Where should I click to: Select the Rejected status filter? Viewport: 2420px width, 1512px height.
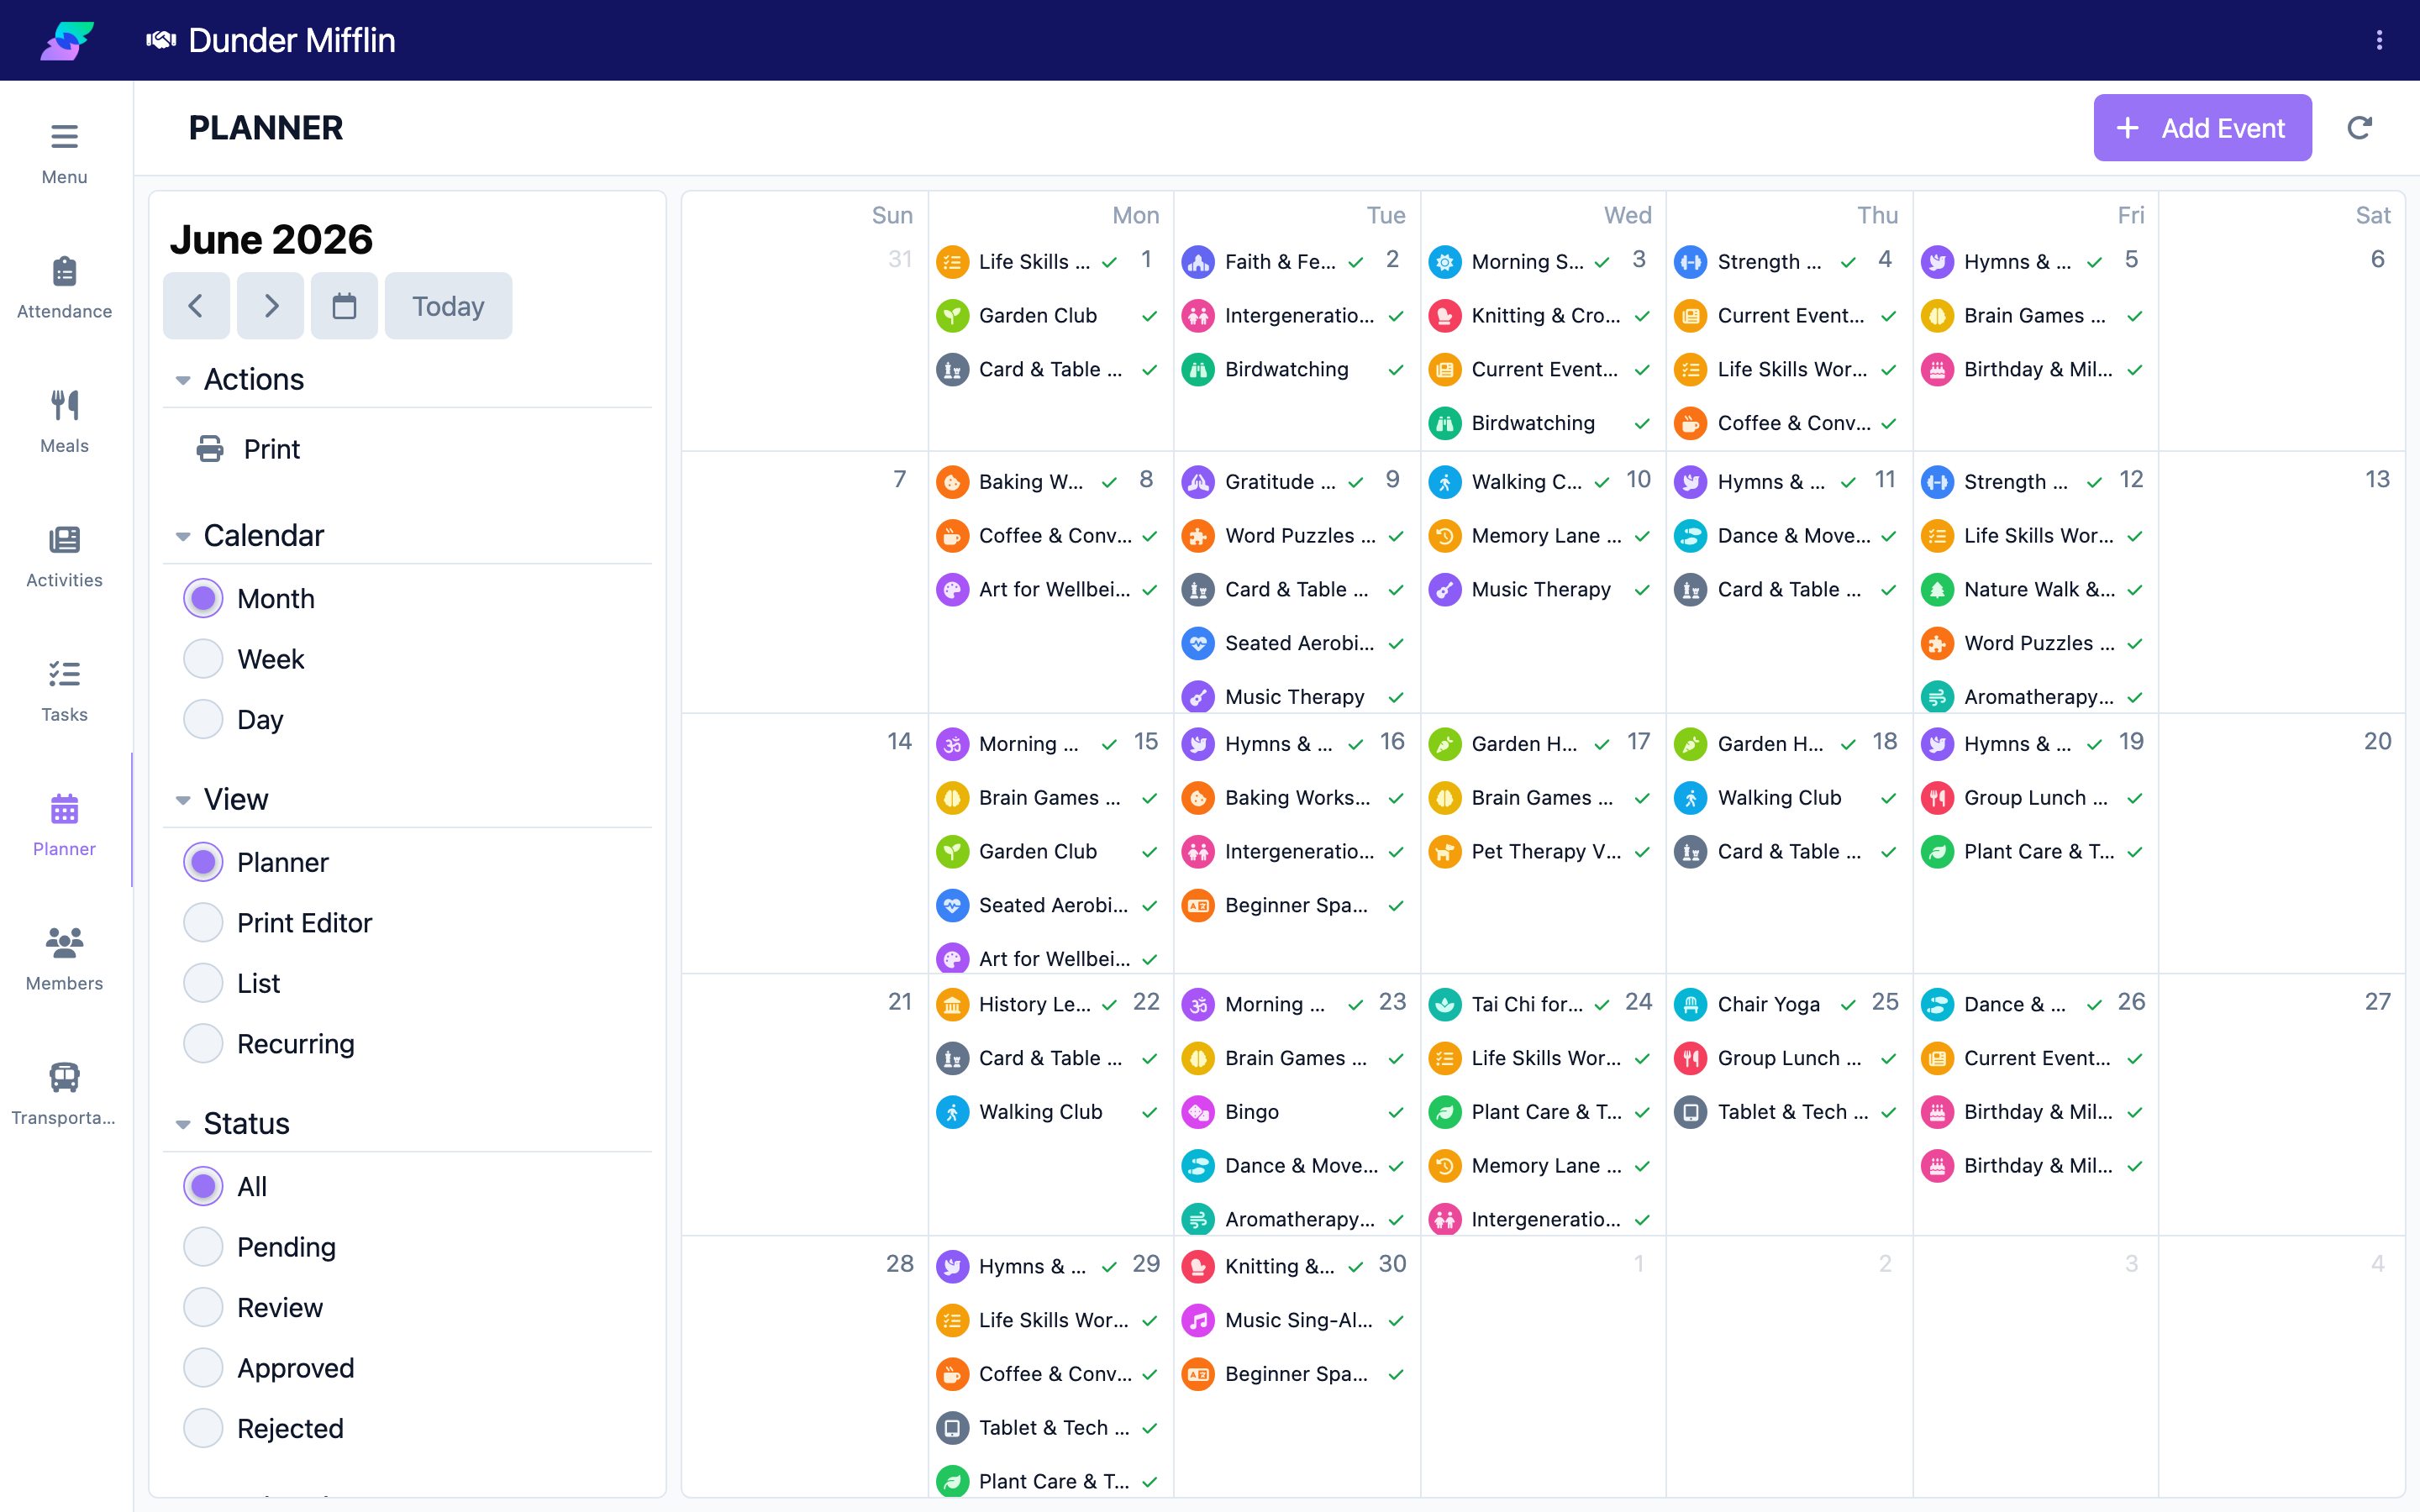(203, 1428)
